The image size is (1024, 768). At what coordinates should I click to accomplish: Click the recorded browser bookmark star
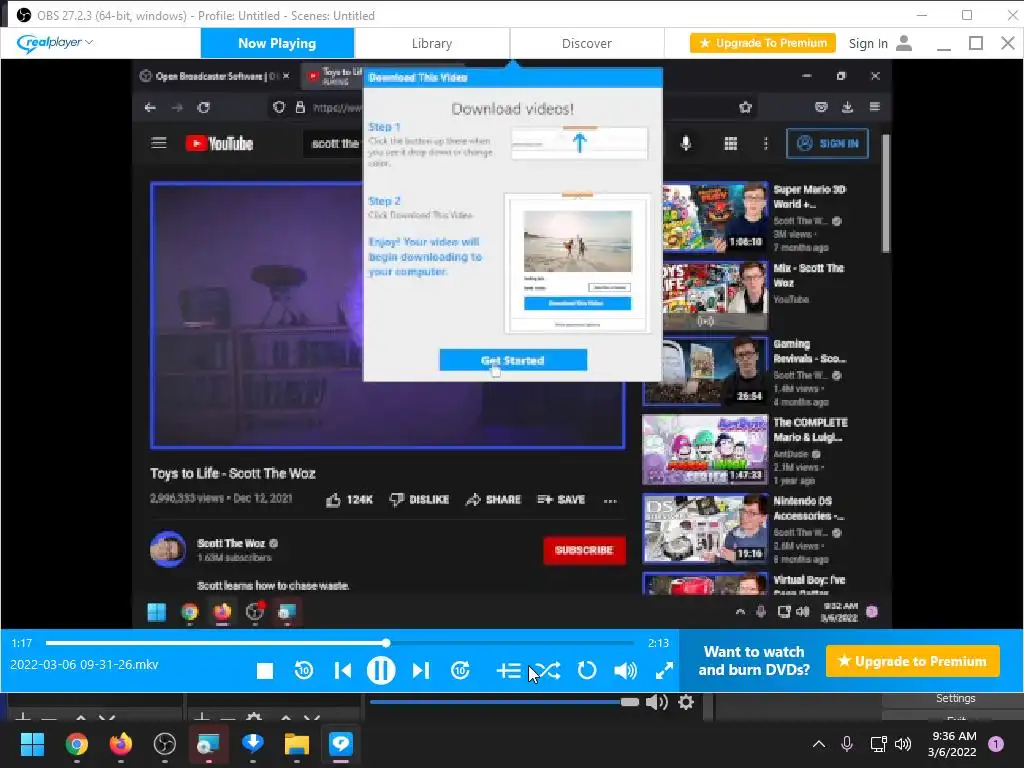tap(745, 107)
